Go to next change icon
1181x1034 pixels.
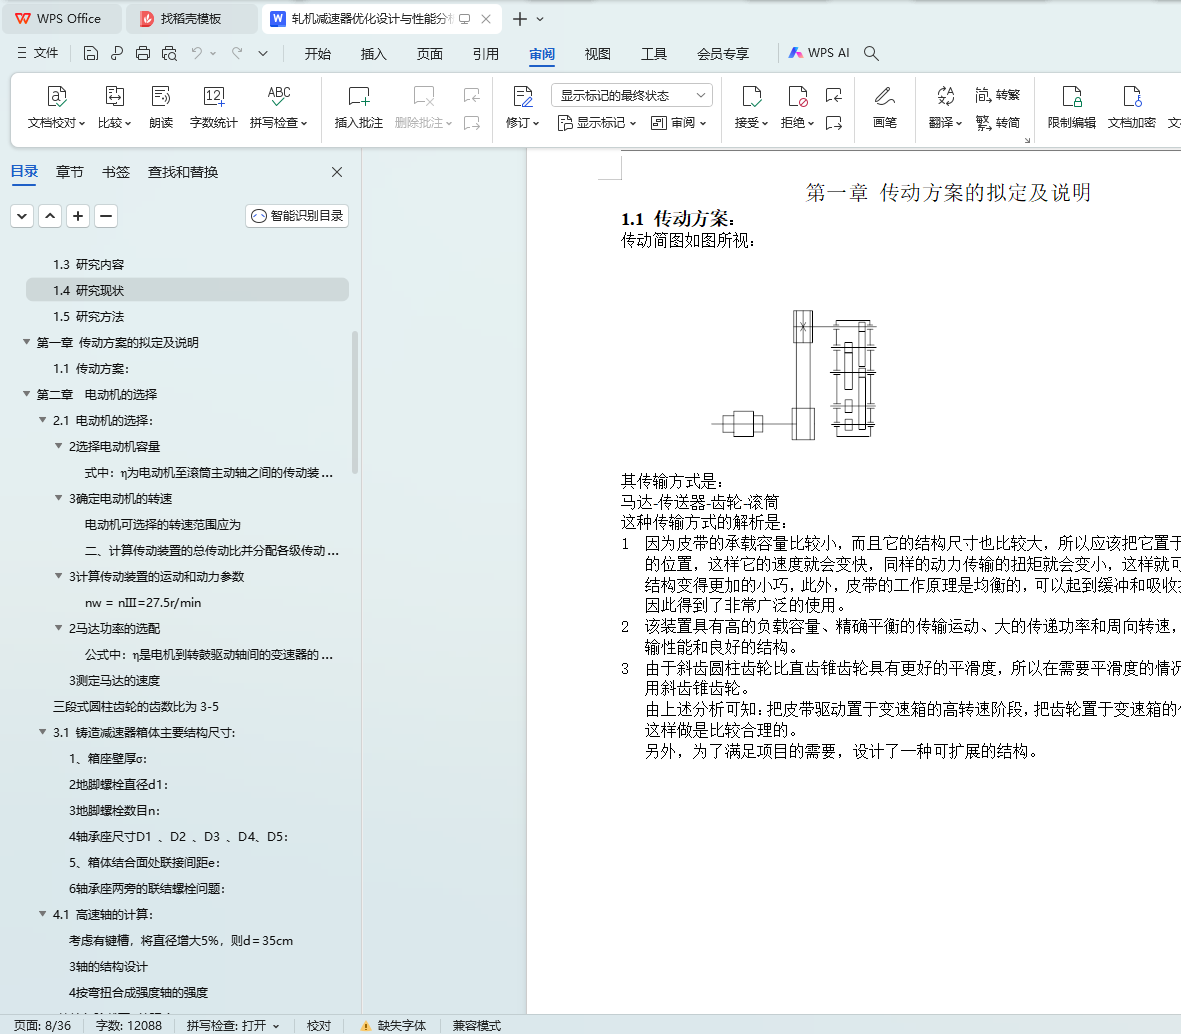(834, 123)
